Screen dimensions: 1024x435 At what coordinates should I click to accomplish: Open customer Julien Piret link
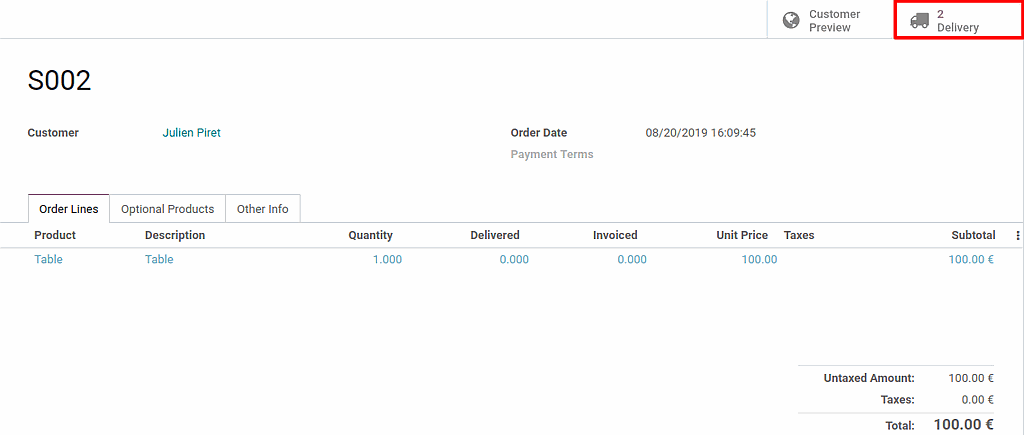point(192,133)
